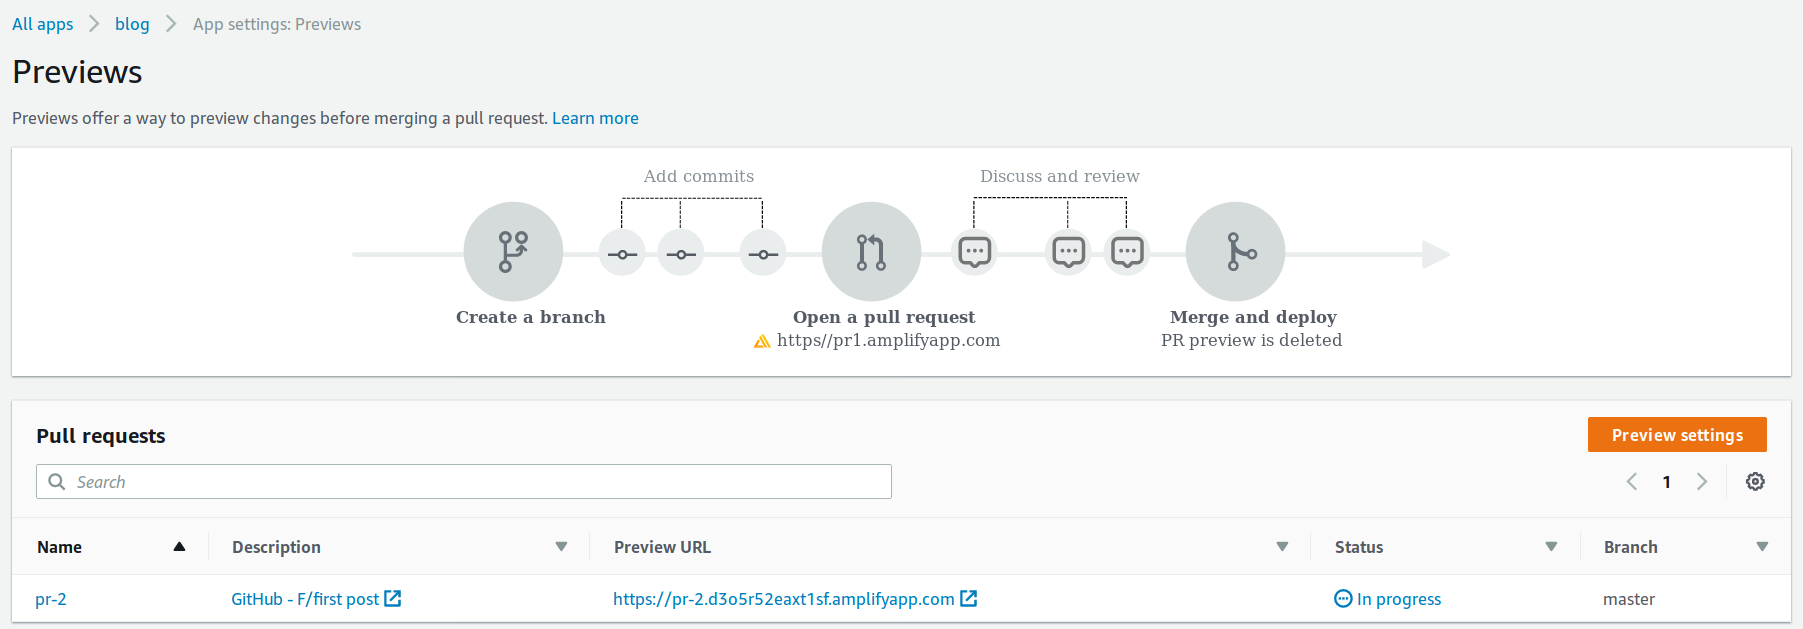Click the Preview settings button
The image size is (1803, 629).
1677,435
